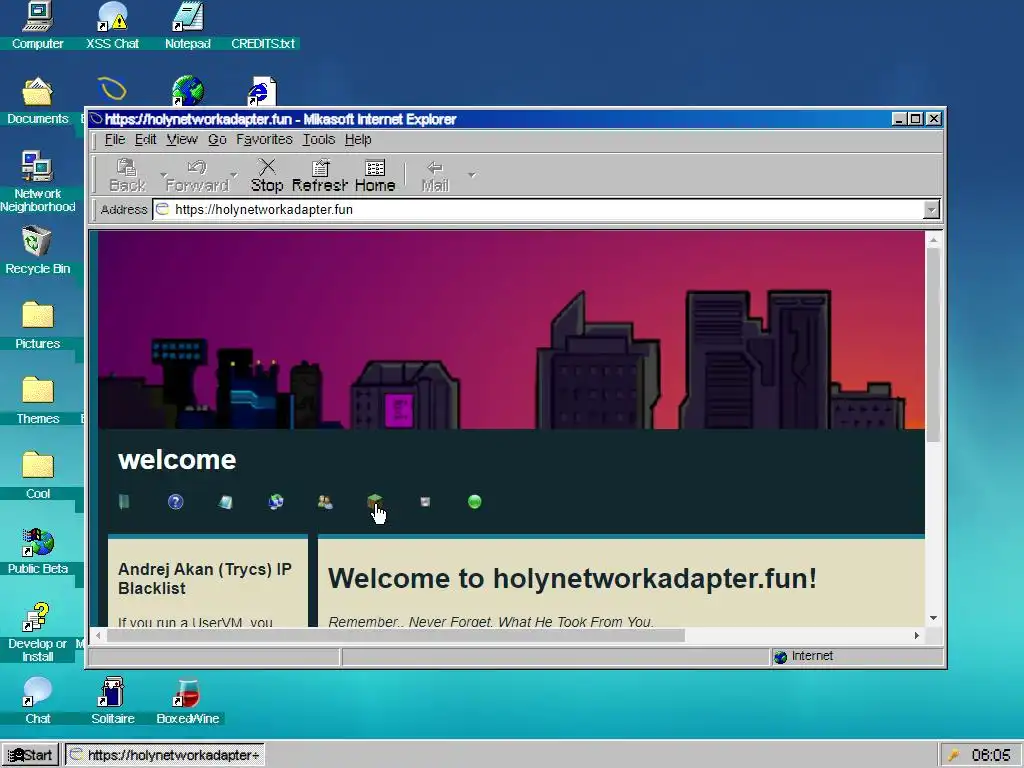Viewport: 1024px width, 768px height.
Task: Stop the page from loading
Action: pyautogui.click(x=267, y=176)
